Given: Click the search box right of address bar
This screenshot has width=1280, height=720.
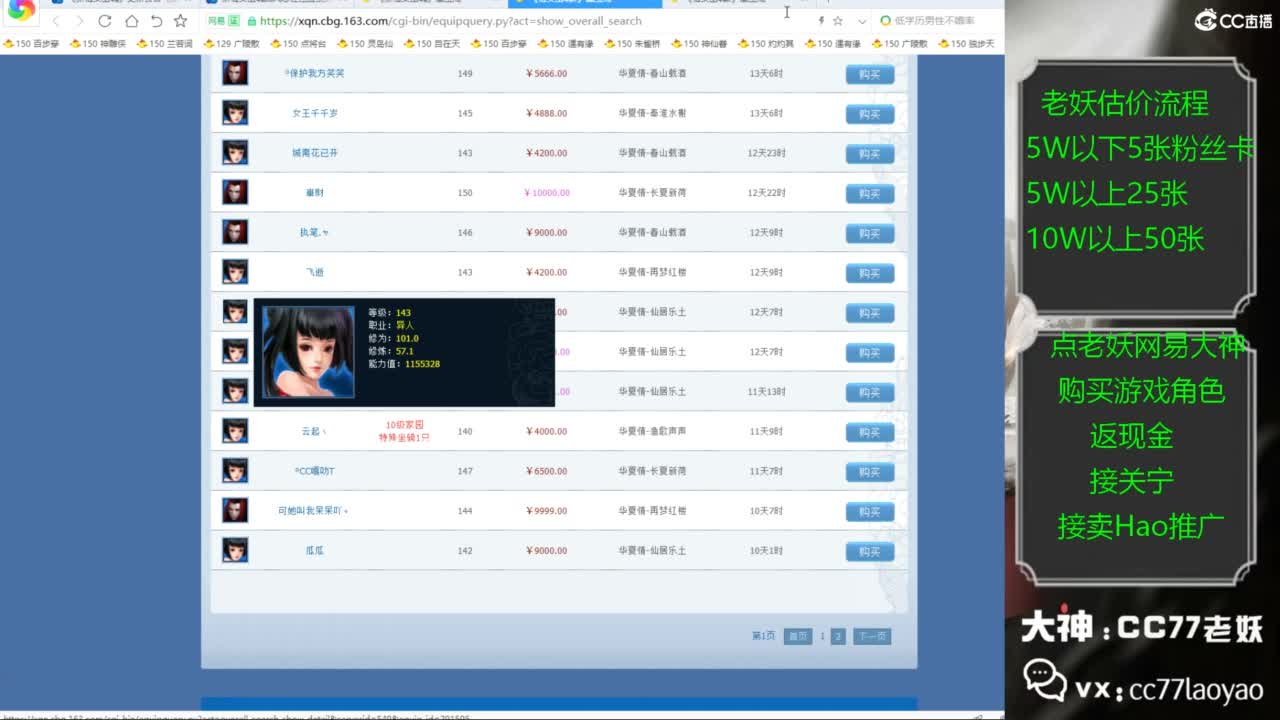Looking at the screenshot, I should [x=940, y=20].
